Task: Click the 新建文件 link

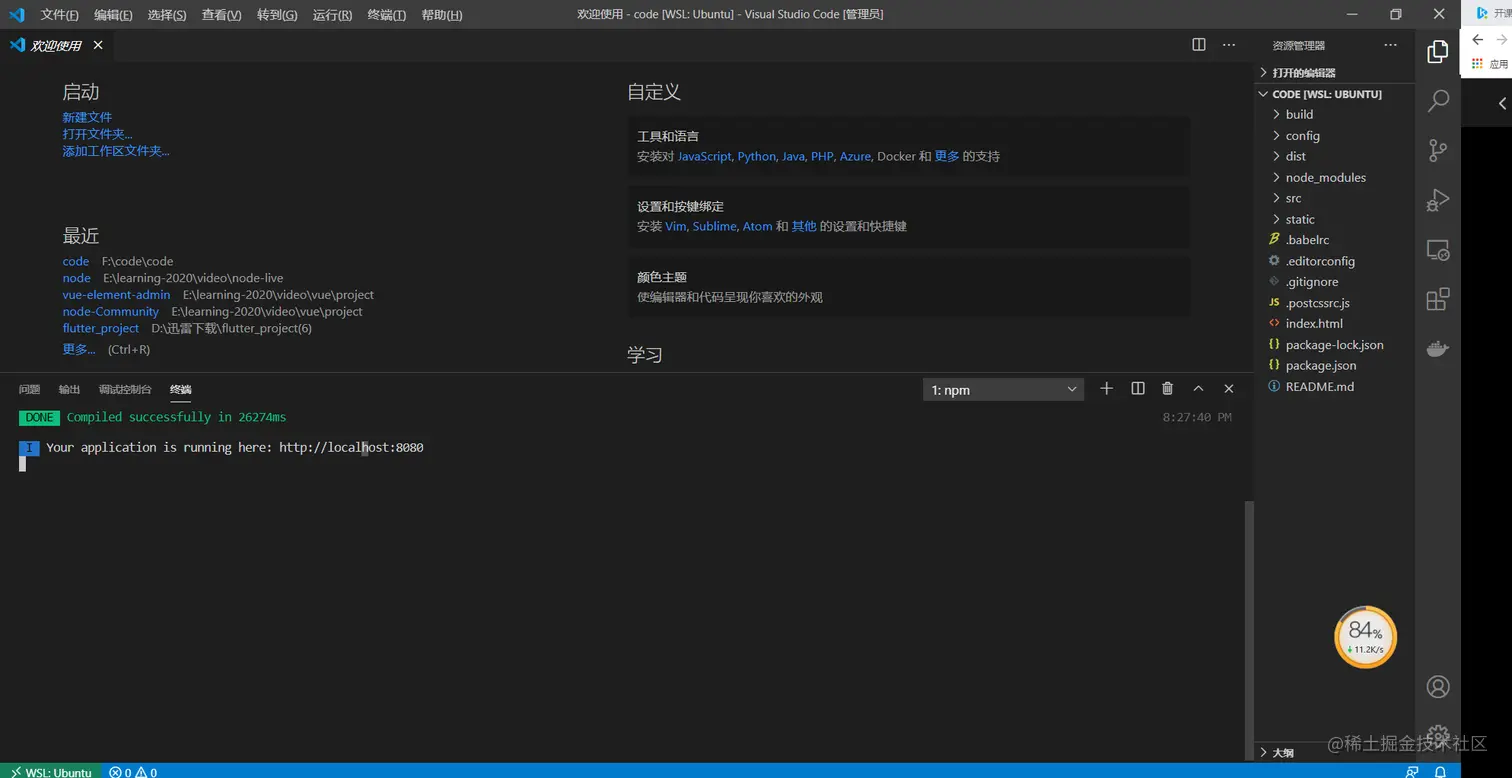Action: [x=87, y=117]
